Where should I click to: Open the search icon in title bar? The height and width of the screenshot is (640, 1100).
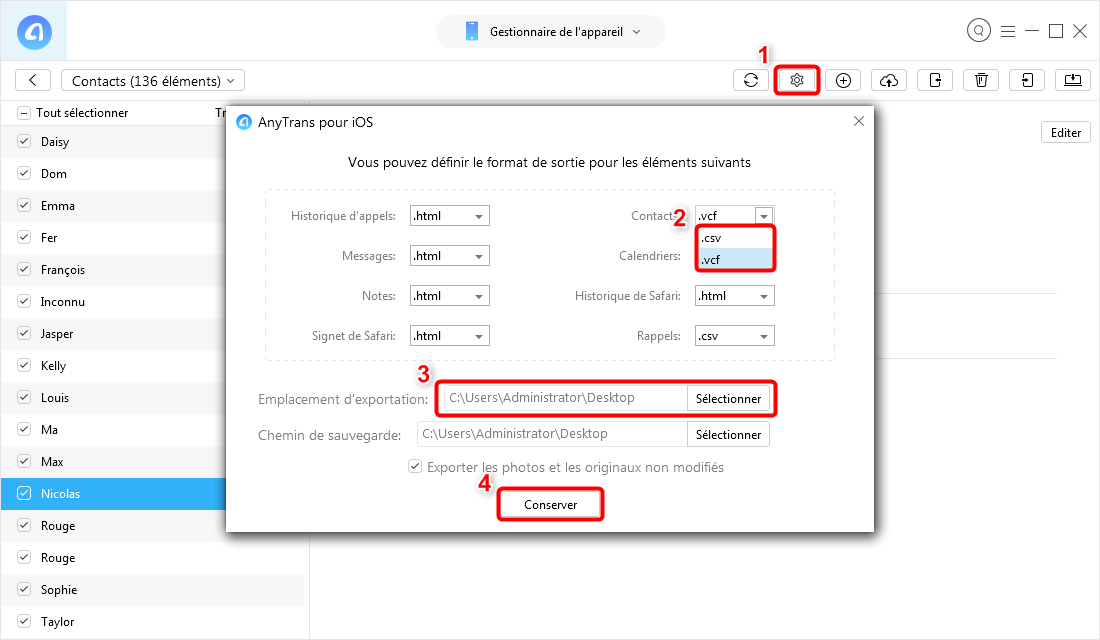coord(979,31)
